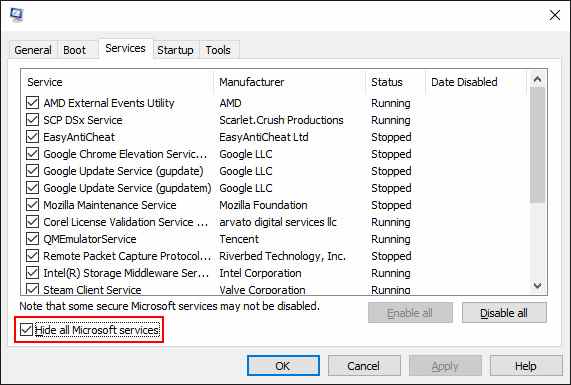
Task: Sort by Status column header
Action: pos(395,82)
